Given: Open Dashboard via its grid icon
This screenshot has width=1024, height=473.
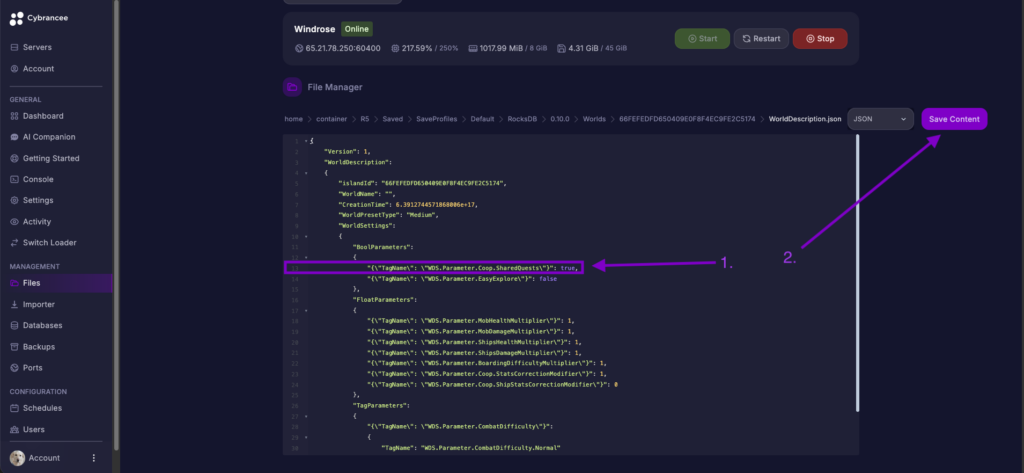Looking at the screenshot, I should pyautogui.click(x=14, y=116).
